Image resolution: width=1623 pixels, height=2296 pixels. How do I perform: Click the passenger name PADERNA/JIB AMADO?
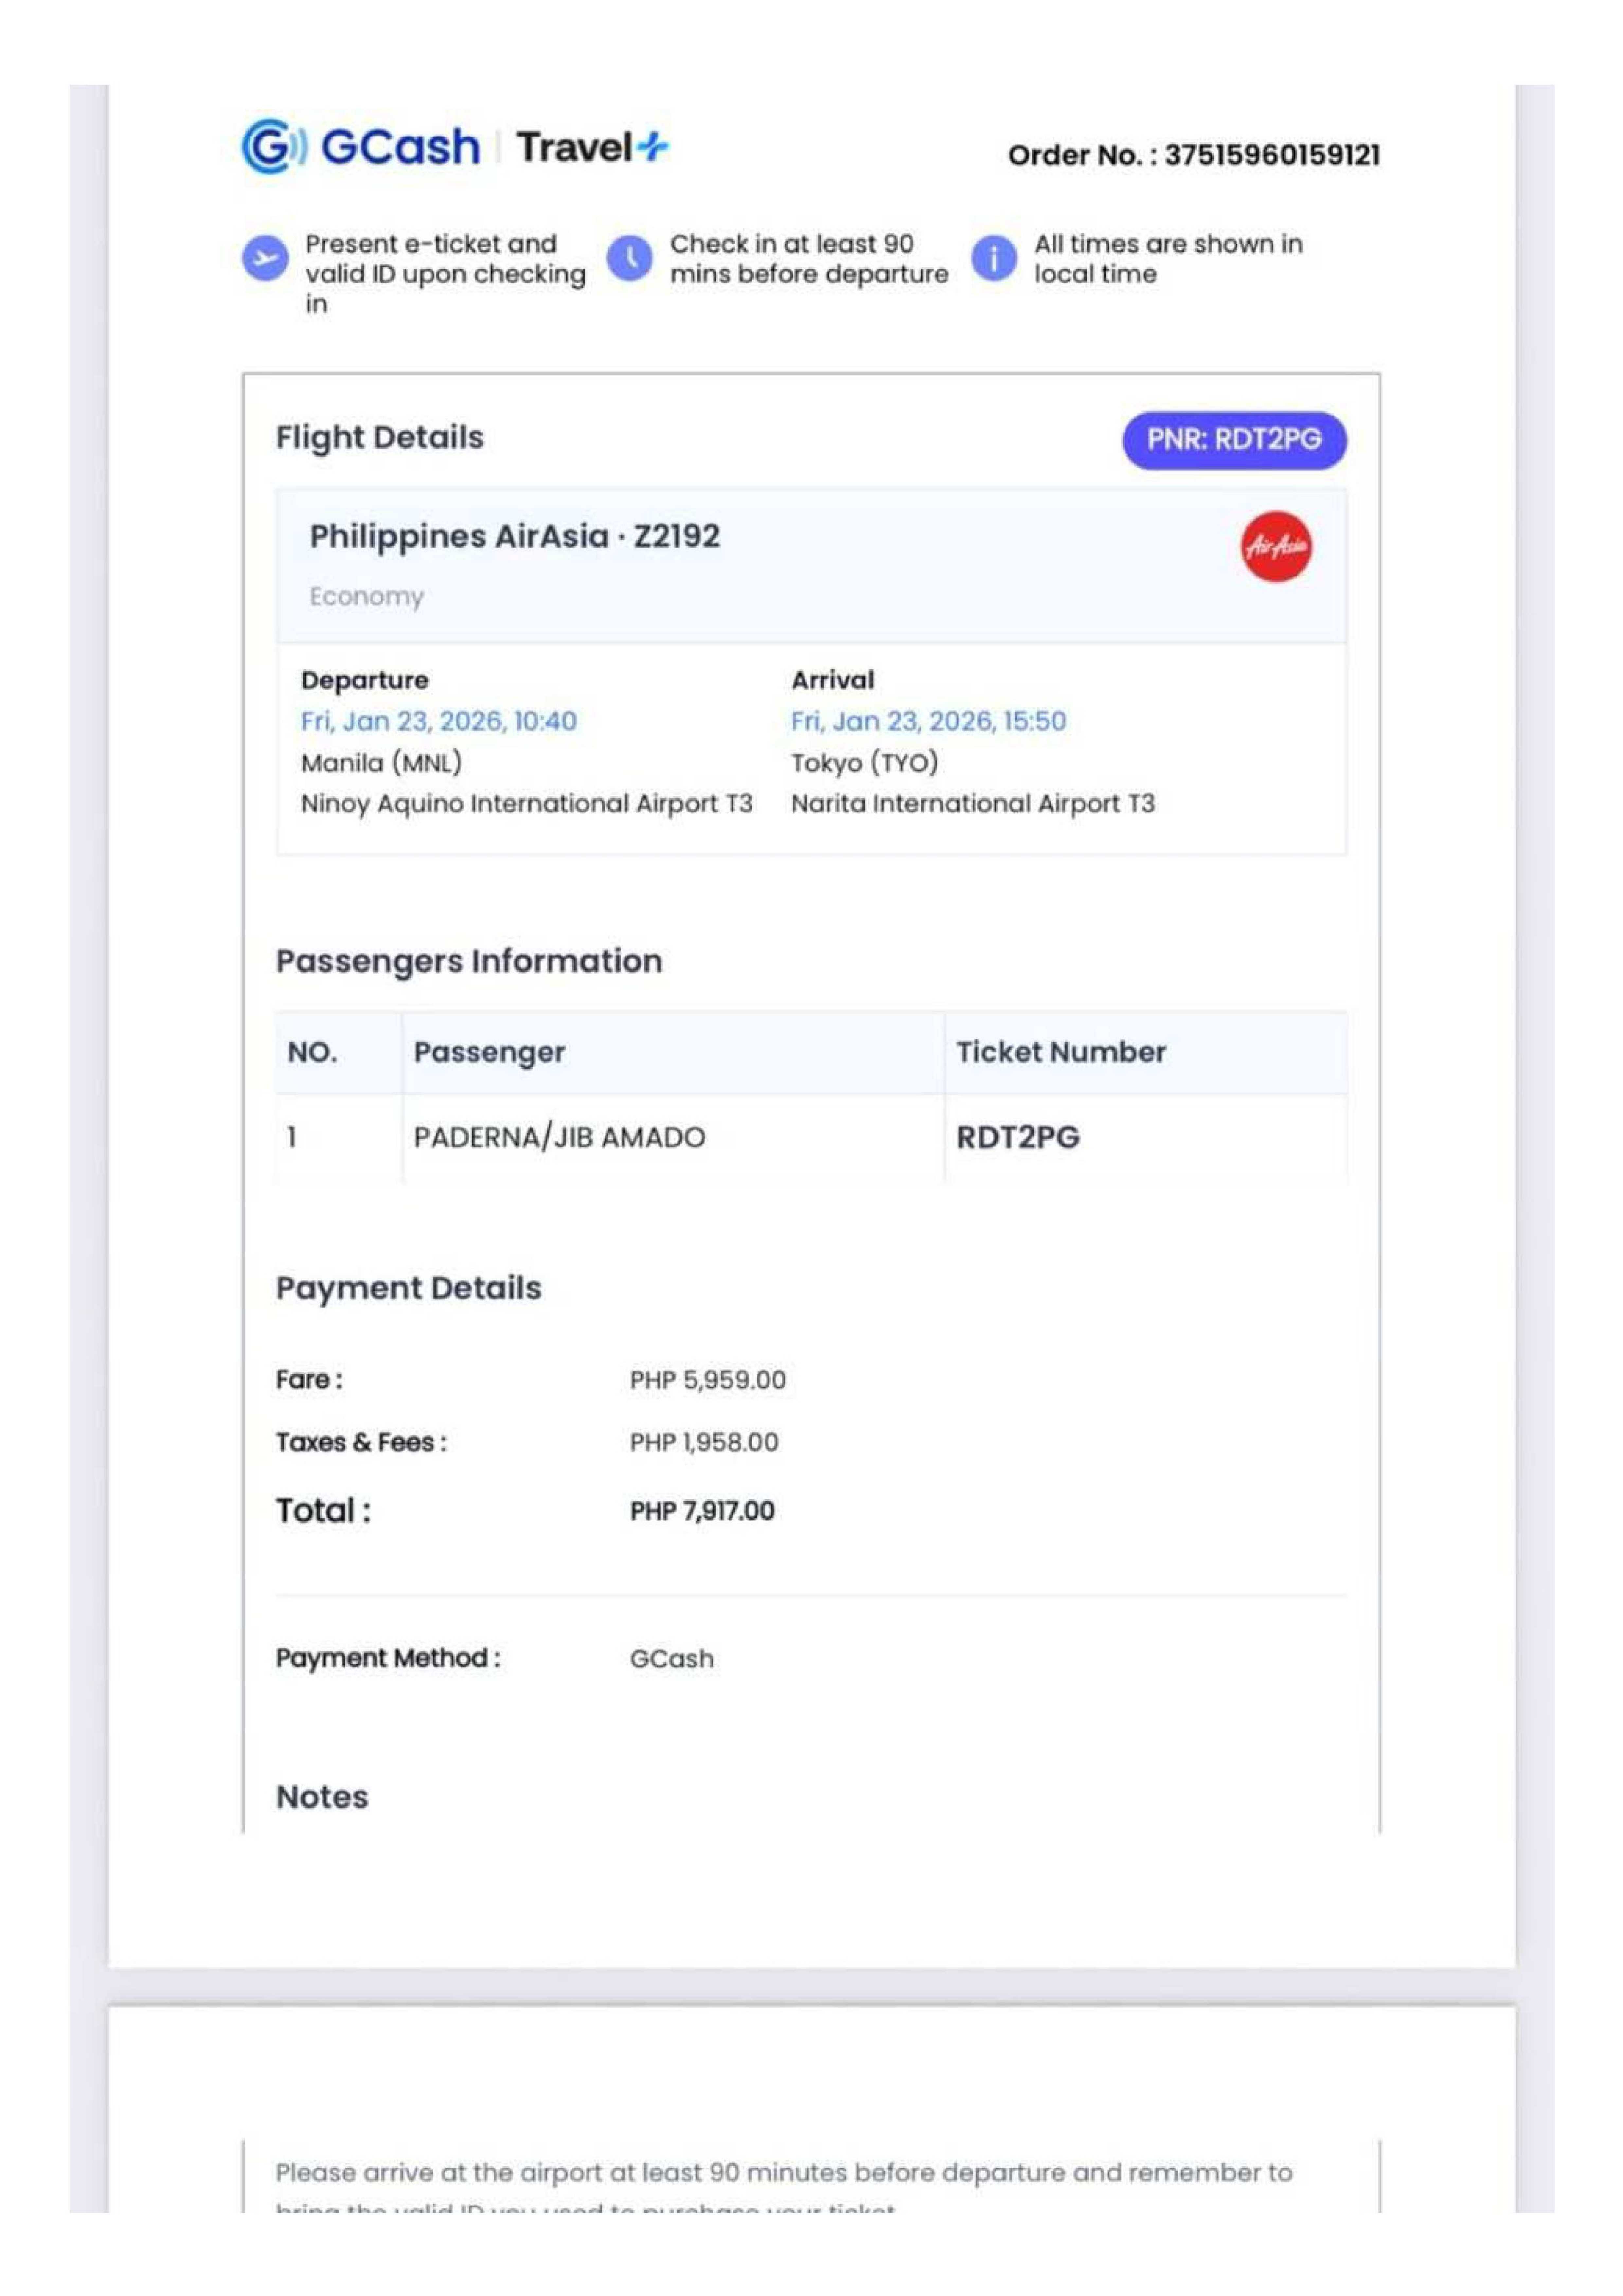tap(559, 1137)
